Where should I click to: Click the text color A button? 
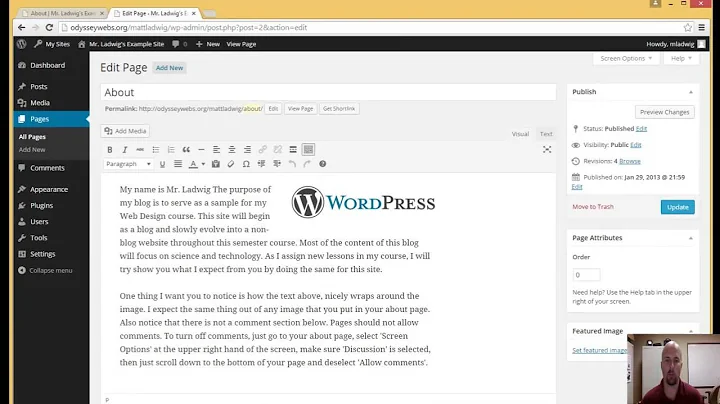pos(193,164)
